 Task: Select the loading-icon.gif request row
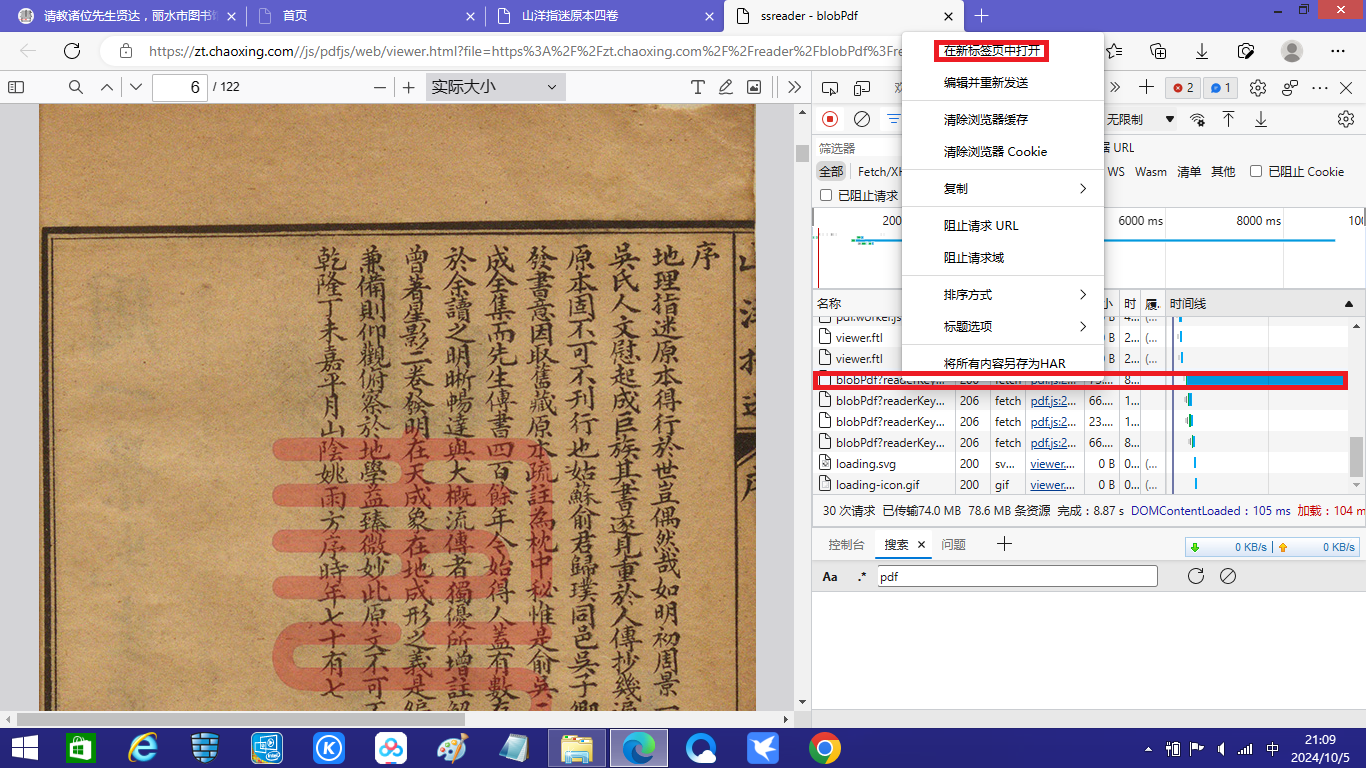tap(1080, 484)
